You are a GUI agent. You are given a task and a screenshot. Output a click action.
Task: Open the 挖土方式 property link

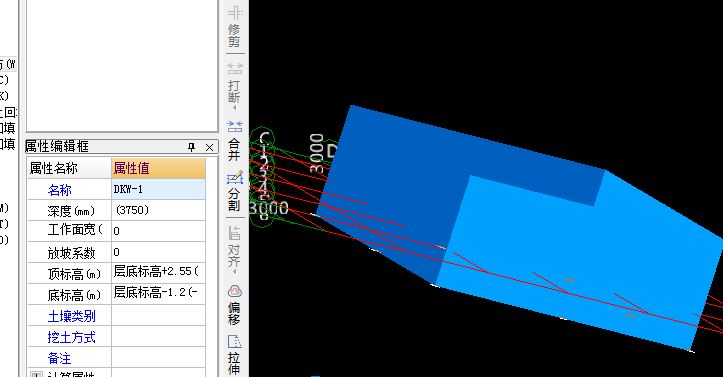(71, 337)
